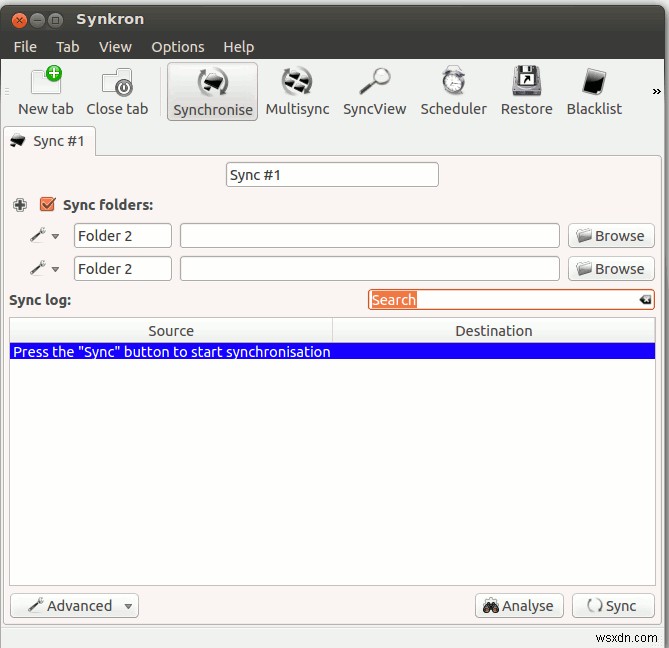Image resolution: width=669 pixels, height=648 pixels.
Task: Toggle the Sync folders checkbox
Action: [47, 204]
